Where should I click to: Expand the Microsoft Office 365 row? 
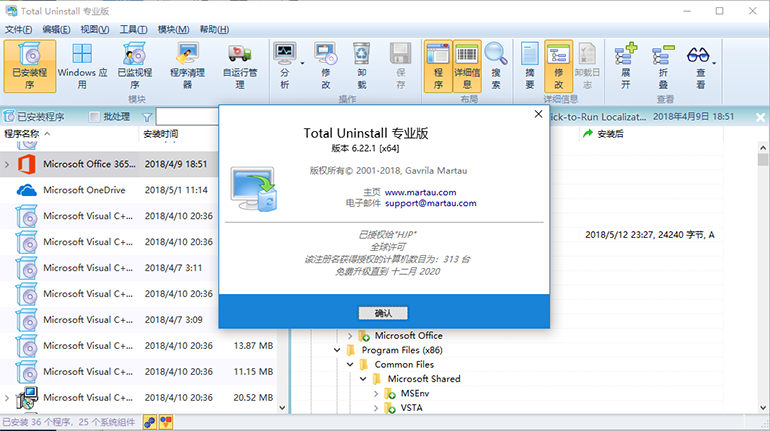tap(8, 164)
